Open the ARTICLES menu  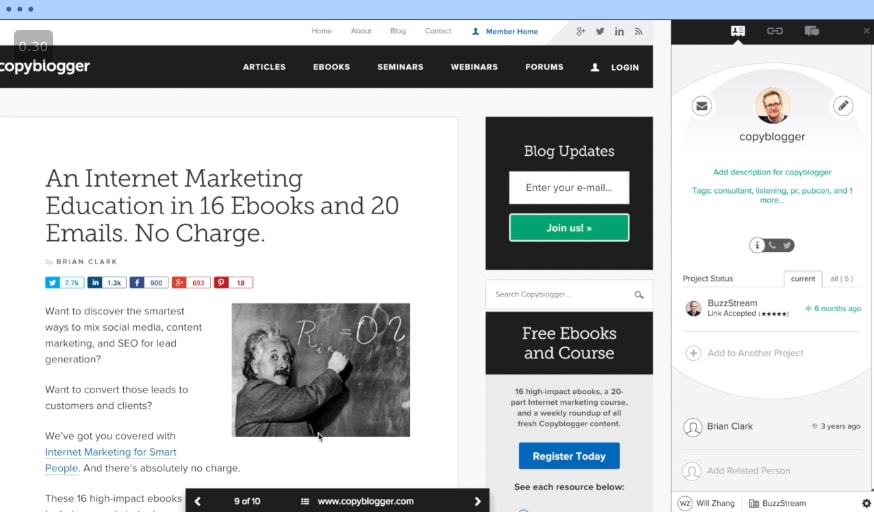click(x=264, y=67)
